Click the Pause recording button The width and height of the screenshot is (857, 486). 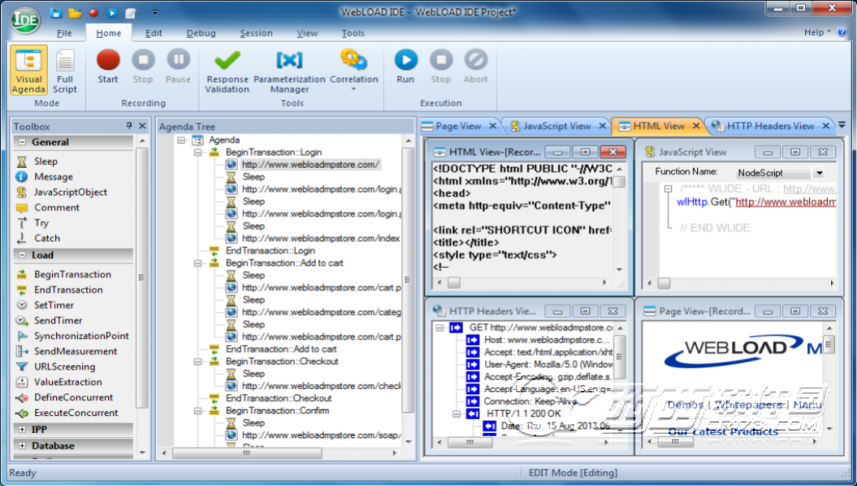178,66
